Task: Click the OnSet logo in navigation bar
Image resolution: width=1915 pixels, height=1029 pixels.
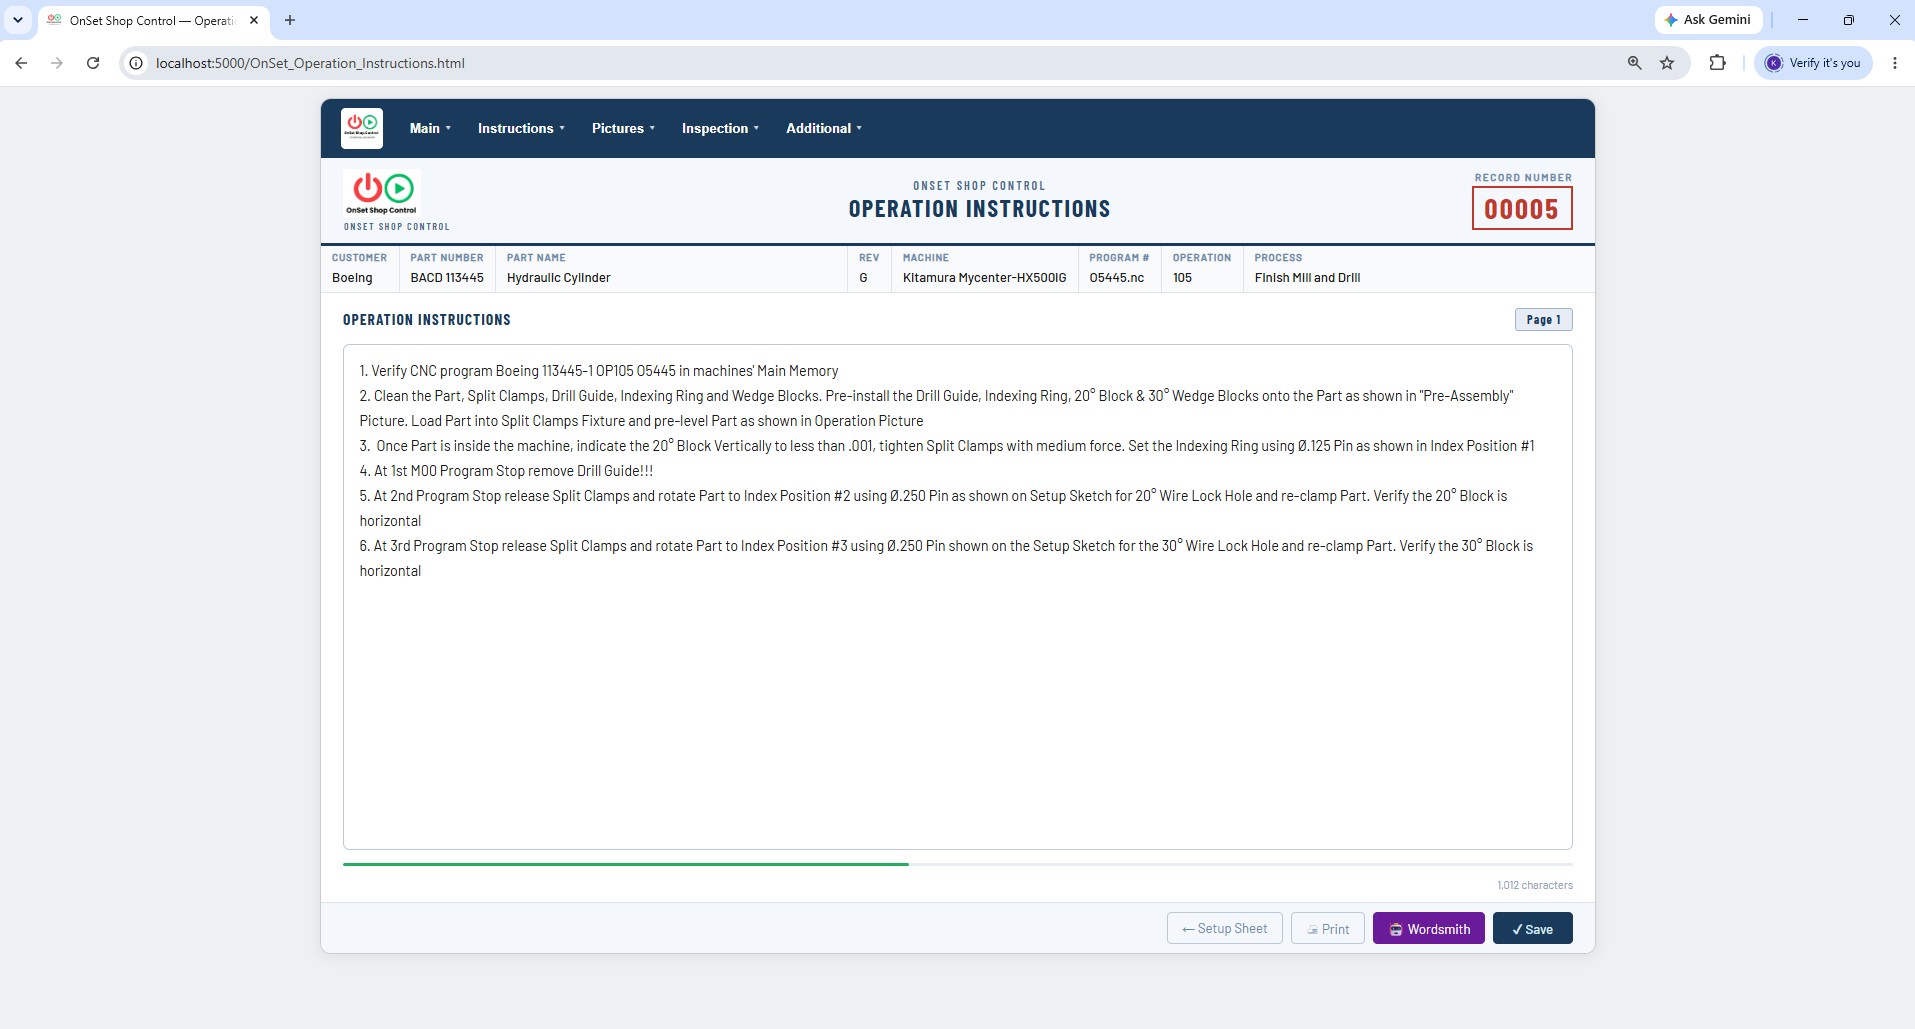Action: click(361, 128)
